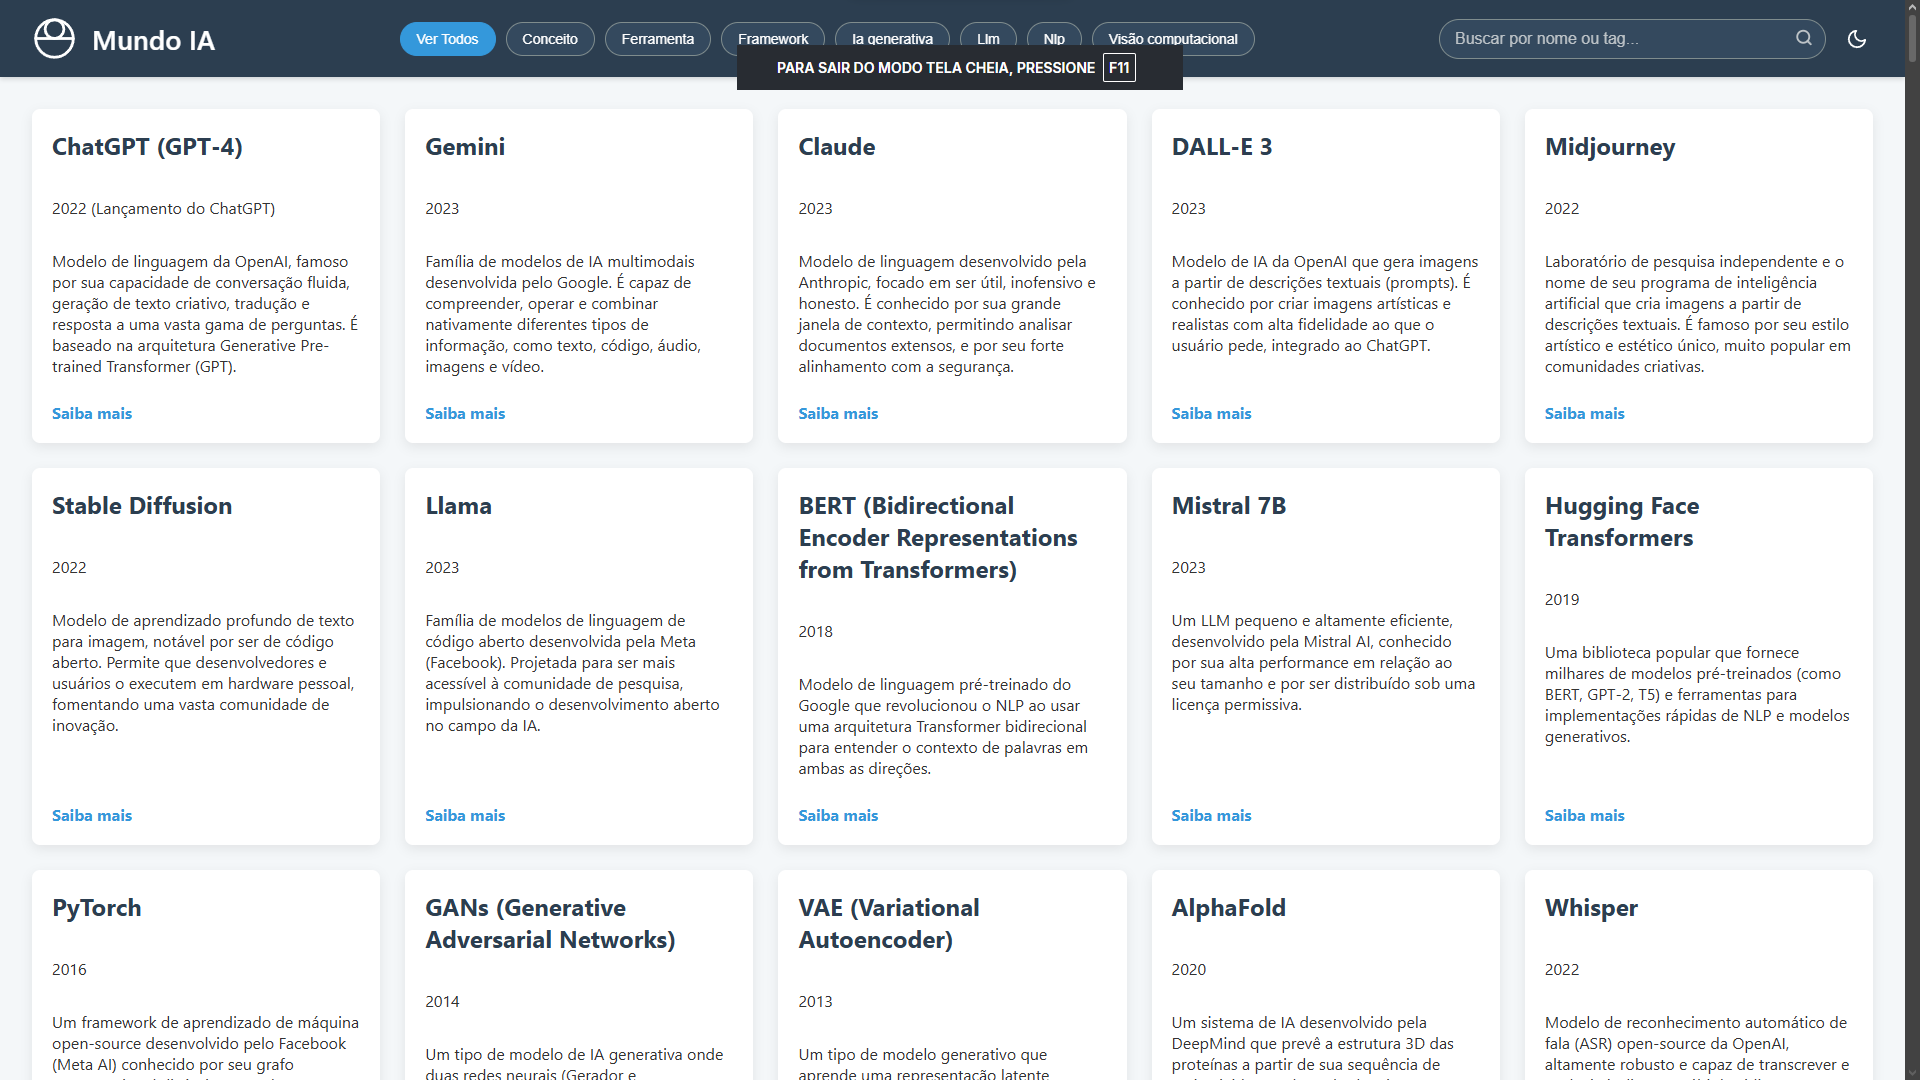This screenshot has width=1920, height=1080.
Task: Click the year 2013 on the VAE card
Action: coord(815,1002)
